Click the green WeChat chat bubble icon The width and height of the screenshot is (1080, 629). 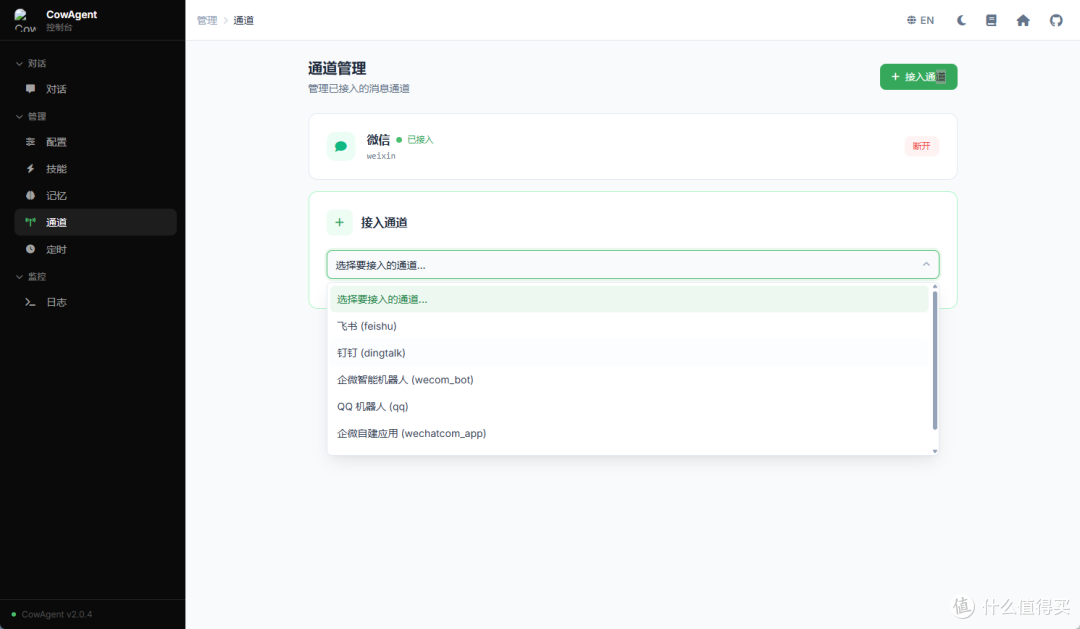coord(340,146)
